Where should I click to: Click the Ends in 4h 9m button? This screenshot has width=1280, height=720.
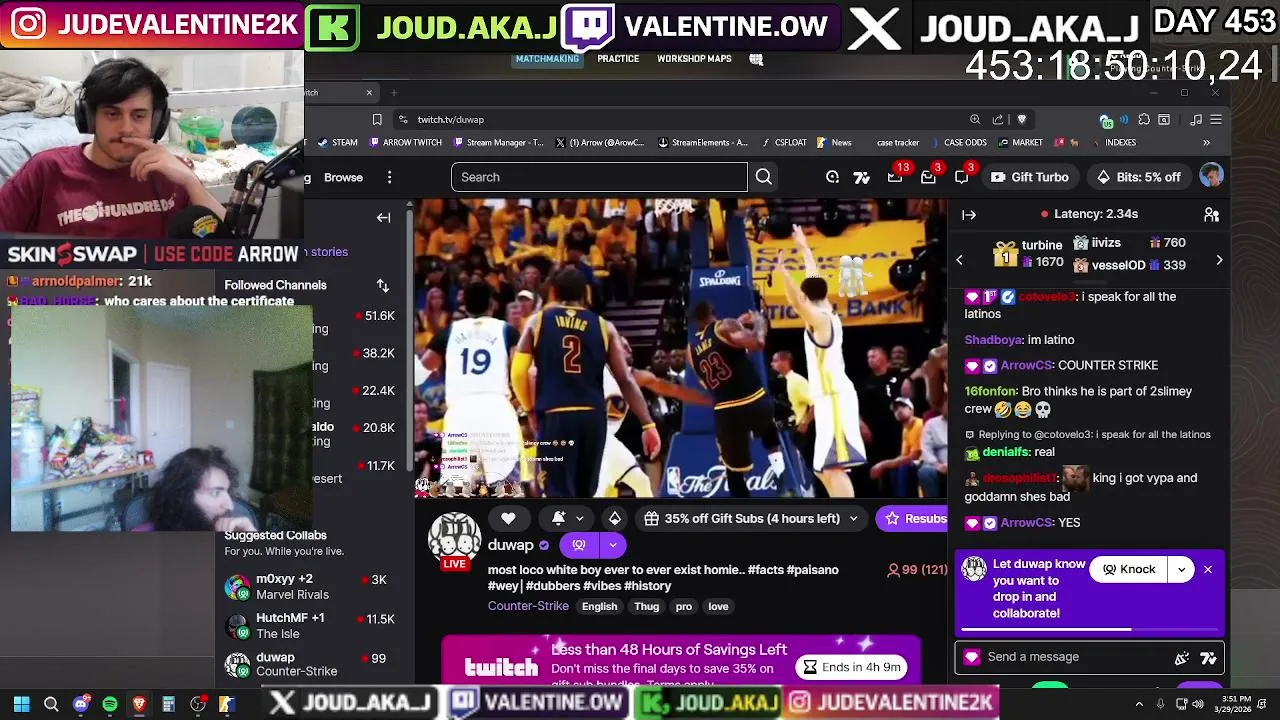pyautogui.click(x=852, y=667)
